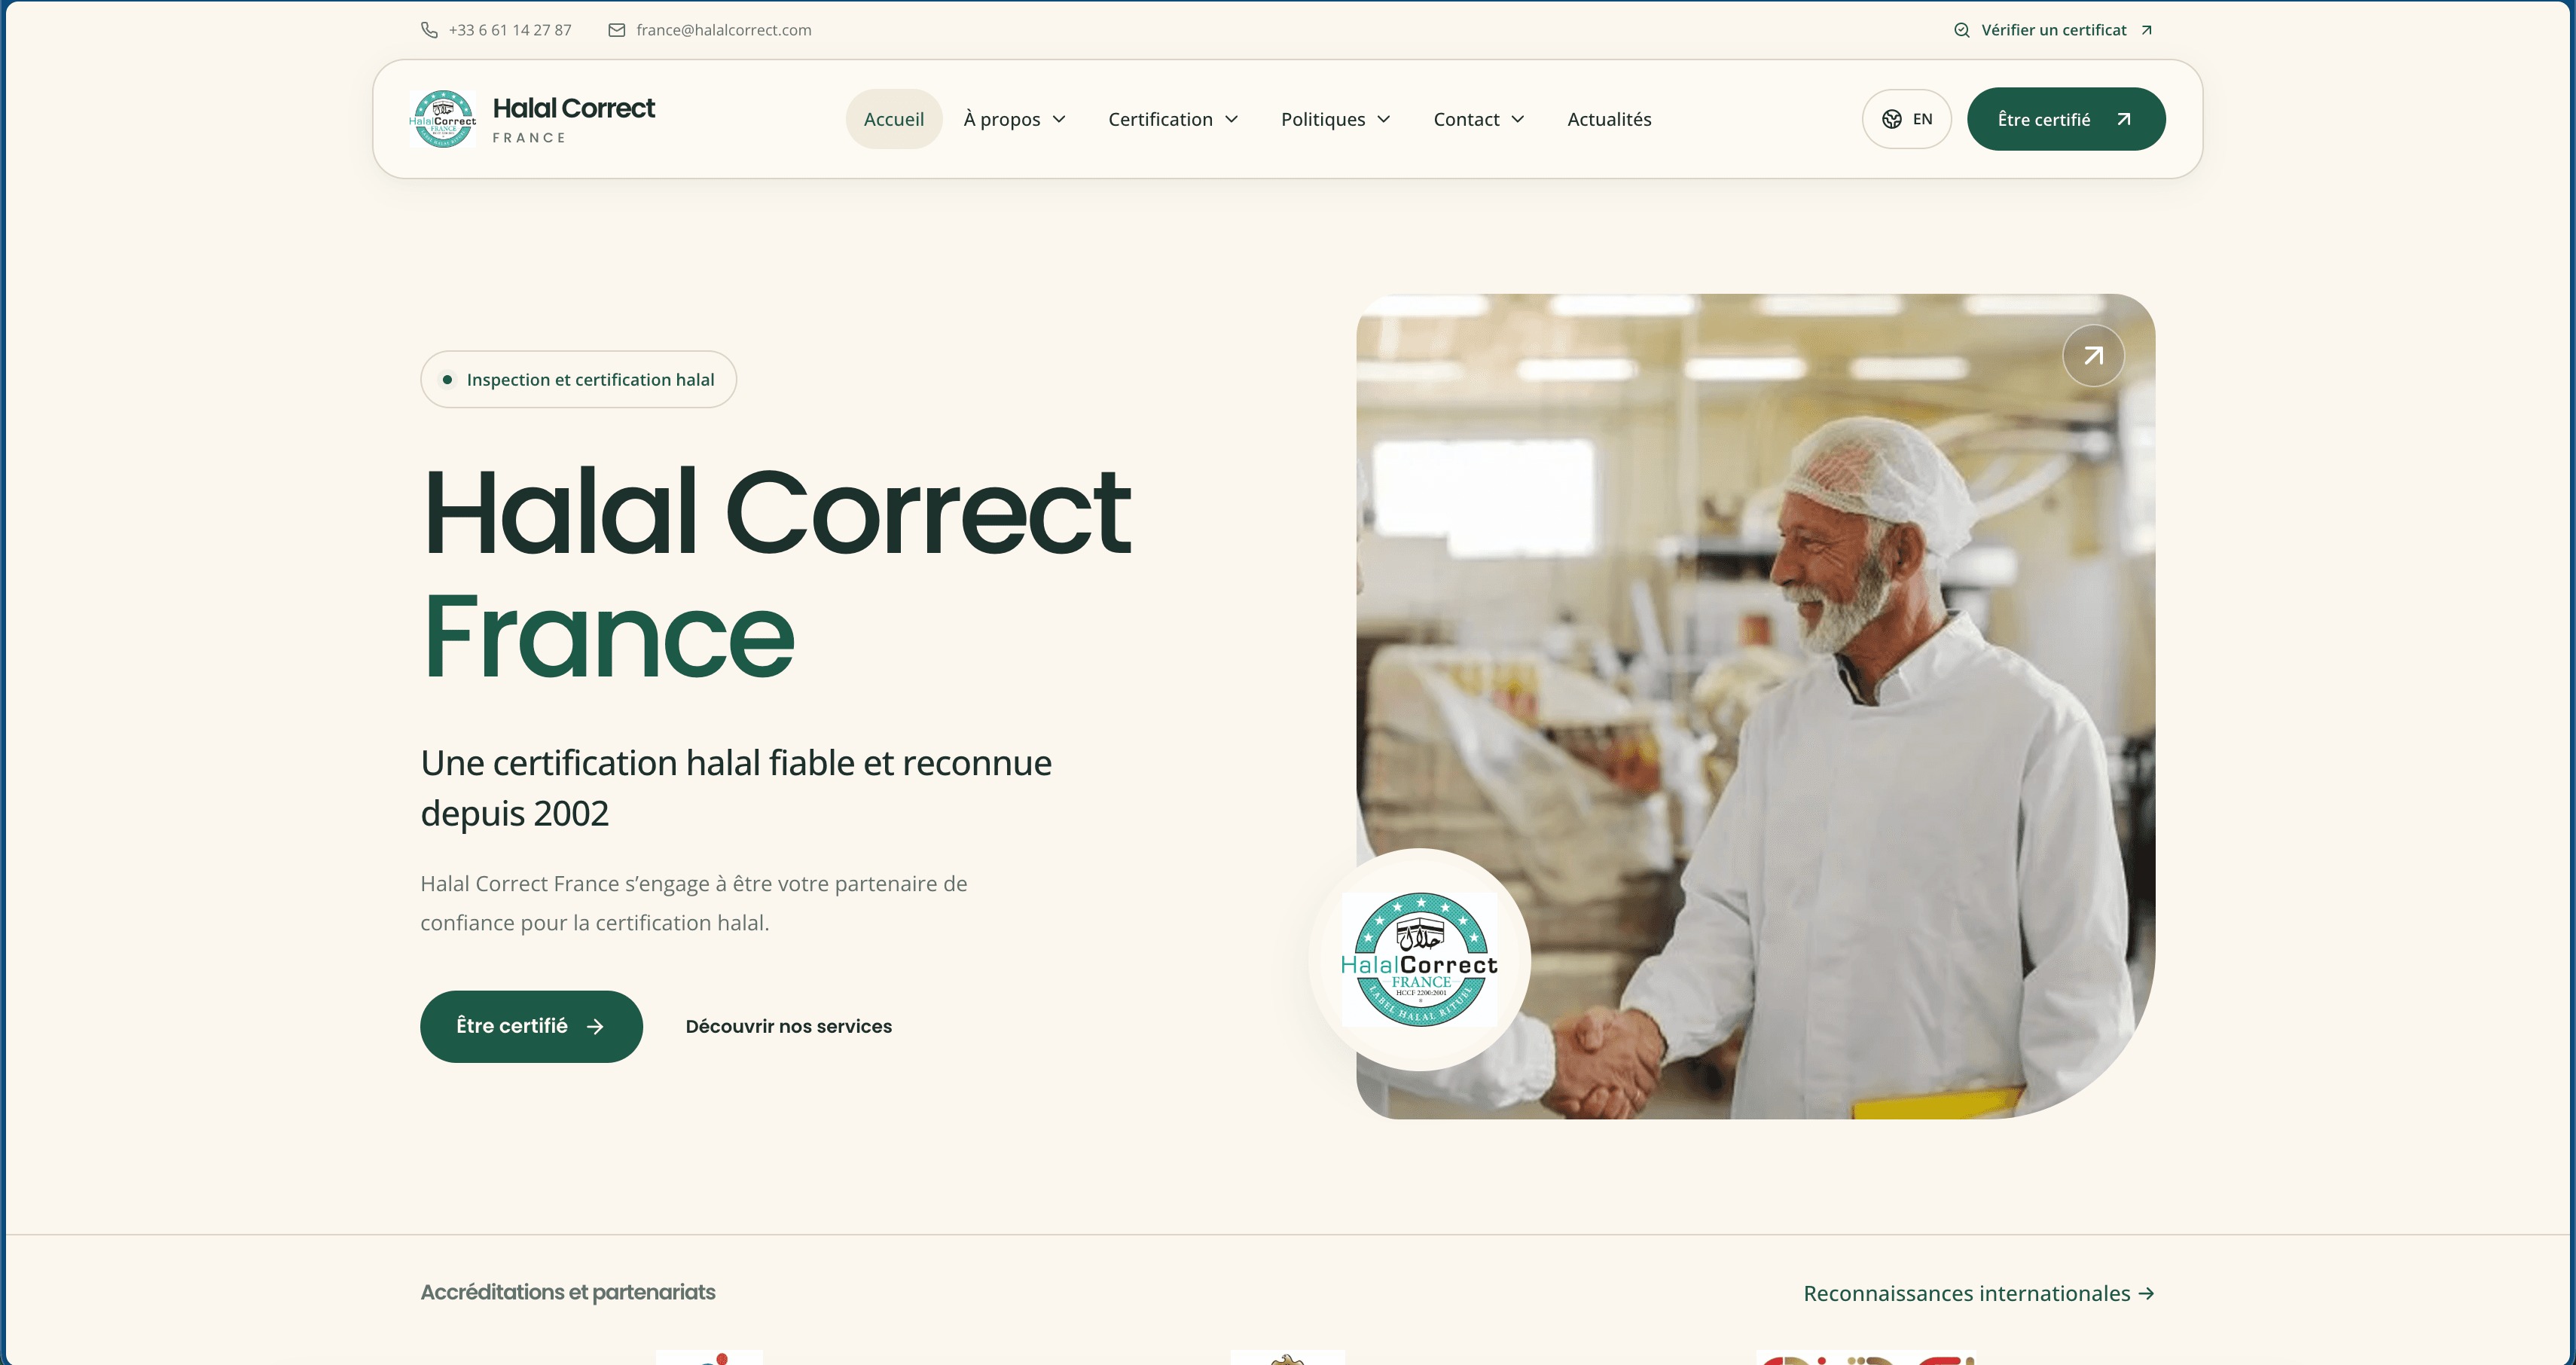The image size is (2576, 1365).
Task: Click the globe language icon
Action: point(1891,119)
